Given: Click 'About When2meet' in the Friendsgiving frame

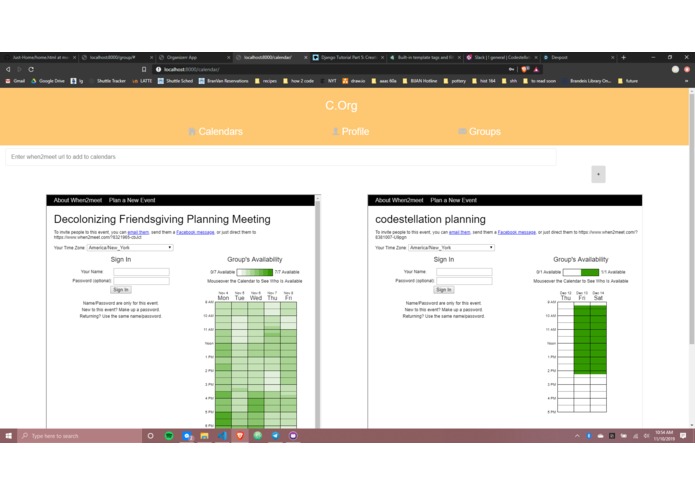Looking at the screenshot, I should click(x=78, y=200).
